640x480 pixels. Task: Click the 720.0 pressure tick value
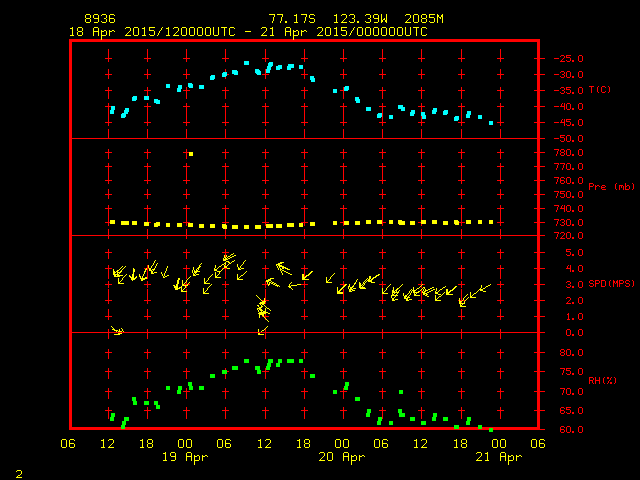coord(569,236)
